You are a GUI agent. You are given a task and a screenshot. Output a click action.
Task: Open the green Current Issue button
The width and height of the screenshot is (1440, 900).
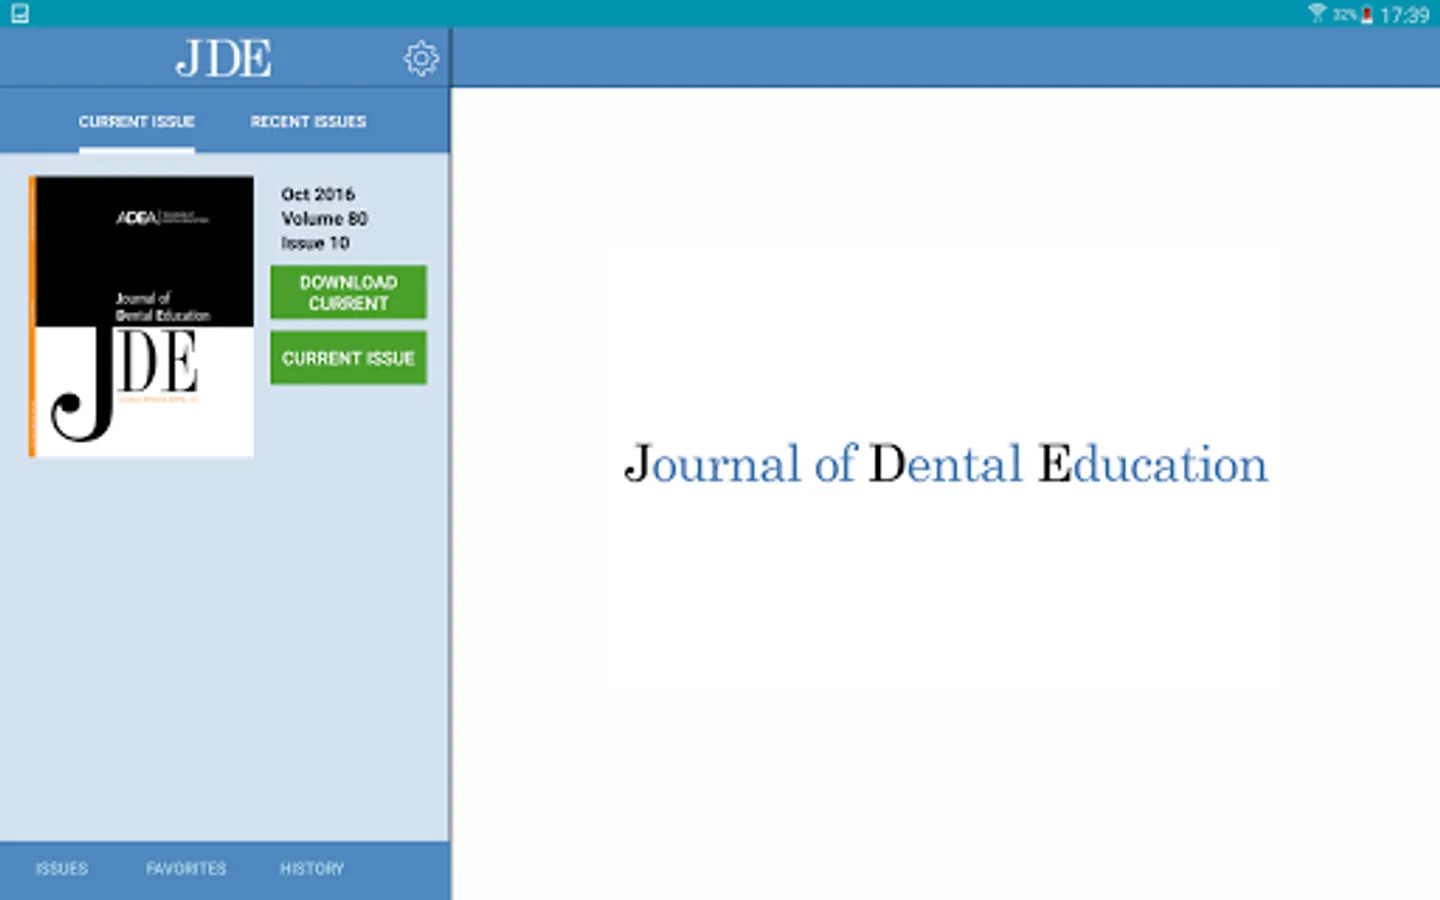point(348,358)
